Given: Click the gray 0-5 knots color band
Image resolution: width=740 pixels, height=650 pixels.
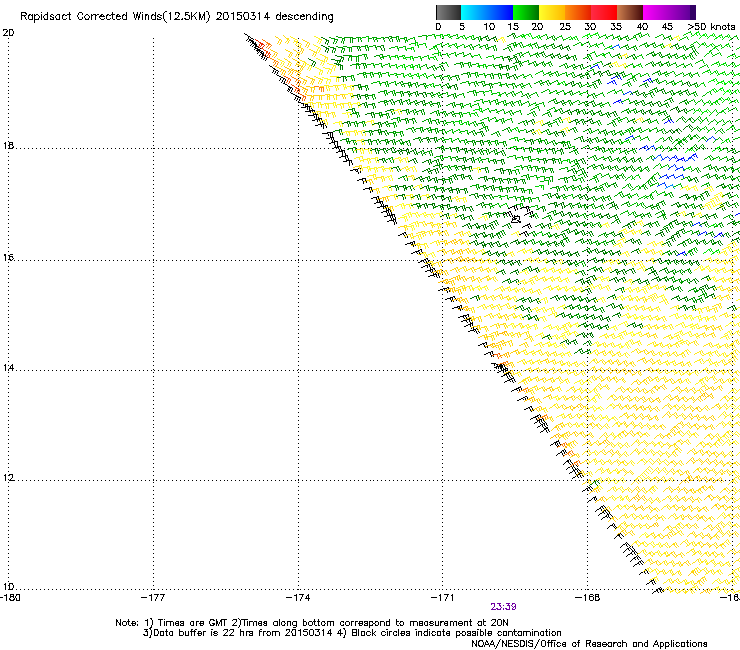Looking at the screenshot, I should [x=448, y=12].
